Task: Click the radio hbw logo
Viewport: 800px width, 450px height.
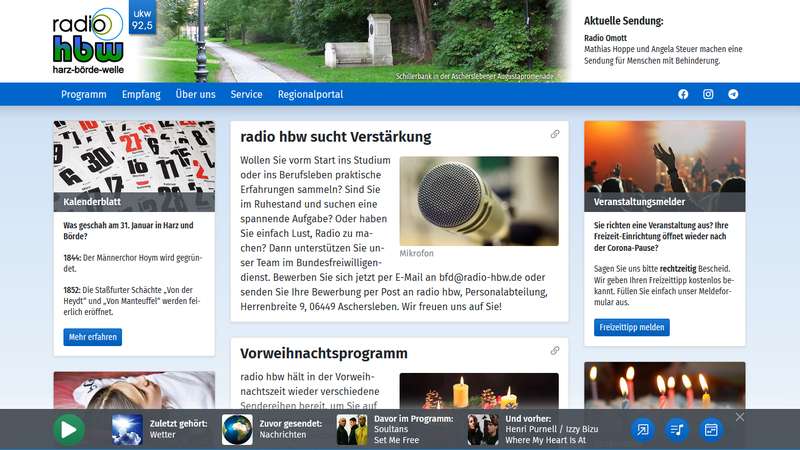Action: (x=88, y=40)
